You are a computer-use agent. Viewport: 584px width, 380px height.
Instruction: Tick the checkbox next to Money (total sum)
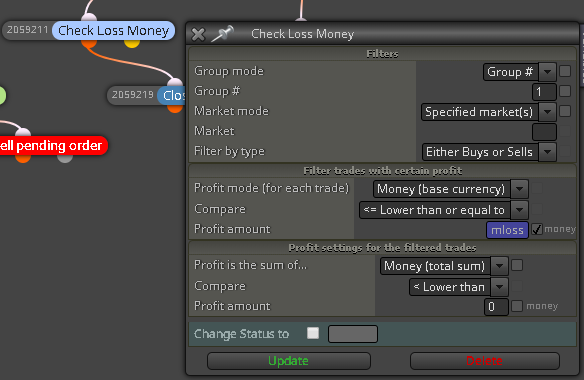517,265
